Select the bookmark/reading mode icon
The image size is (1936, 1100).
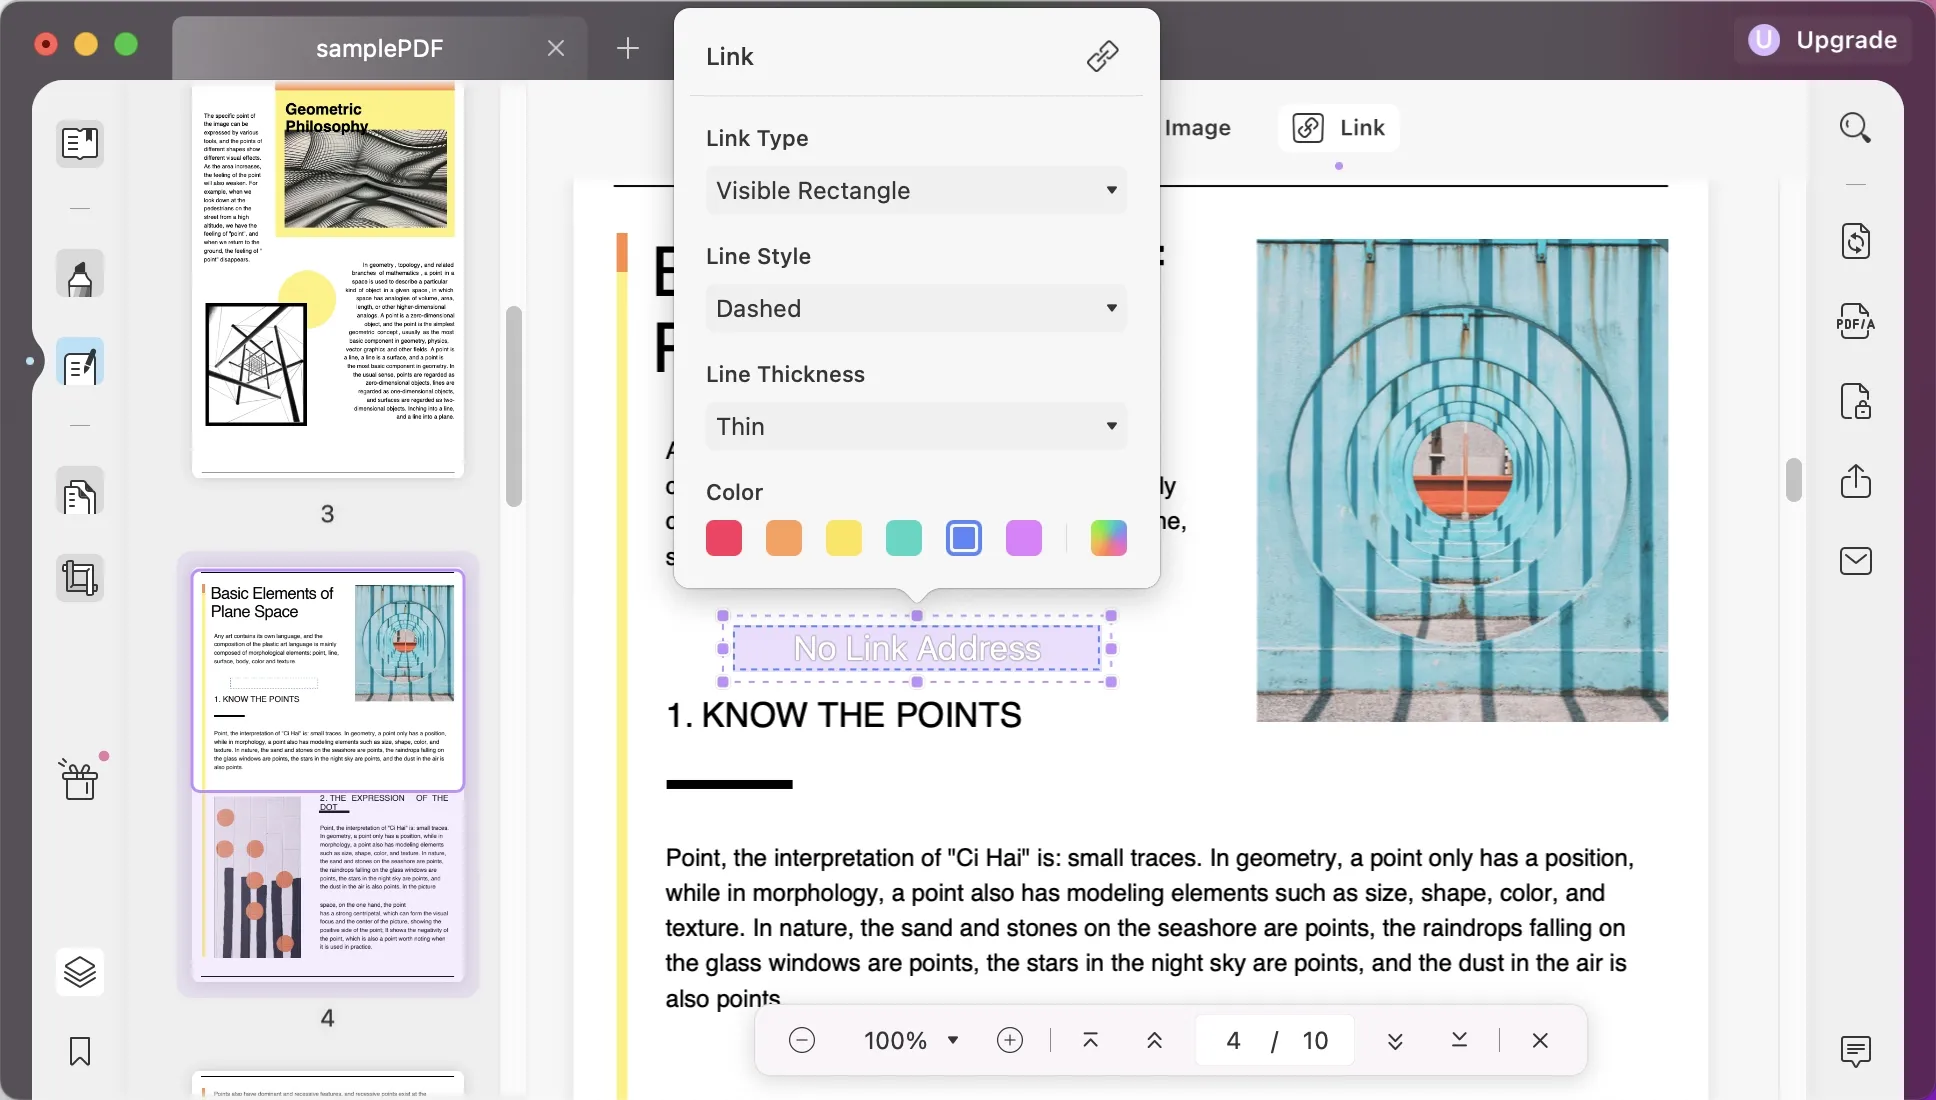pyautogui.click(x=78, y=142)
